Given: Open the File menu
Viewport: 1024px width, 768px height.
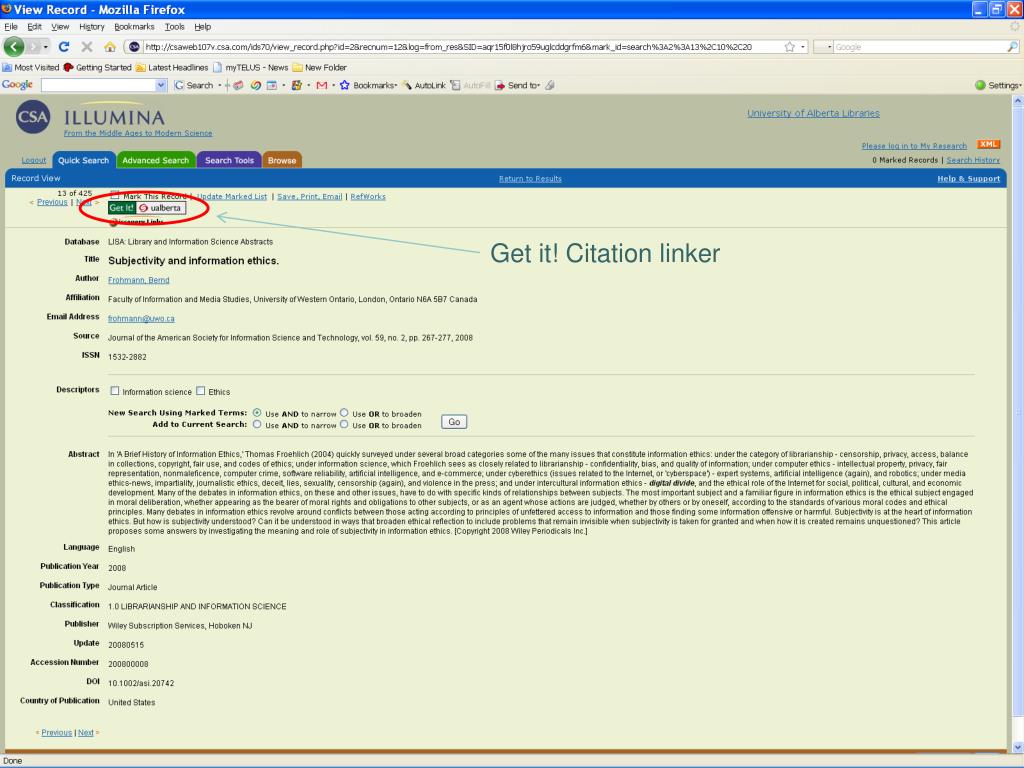Looking at the screenshot, I should [10, 27].
